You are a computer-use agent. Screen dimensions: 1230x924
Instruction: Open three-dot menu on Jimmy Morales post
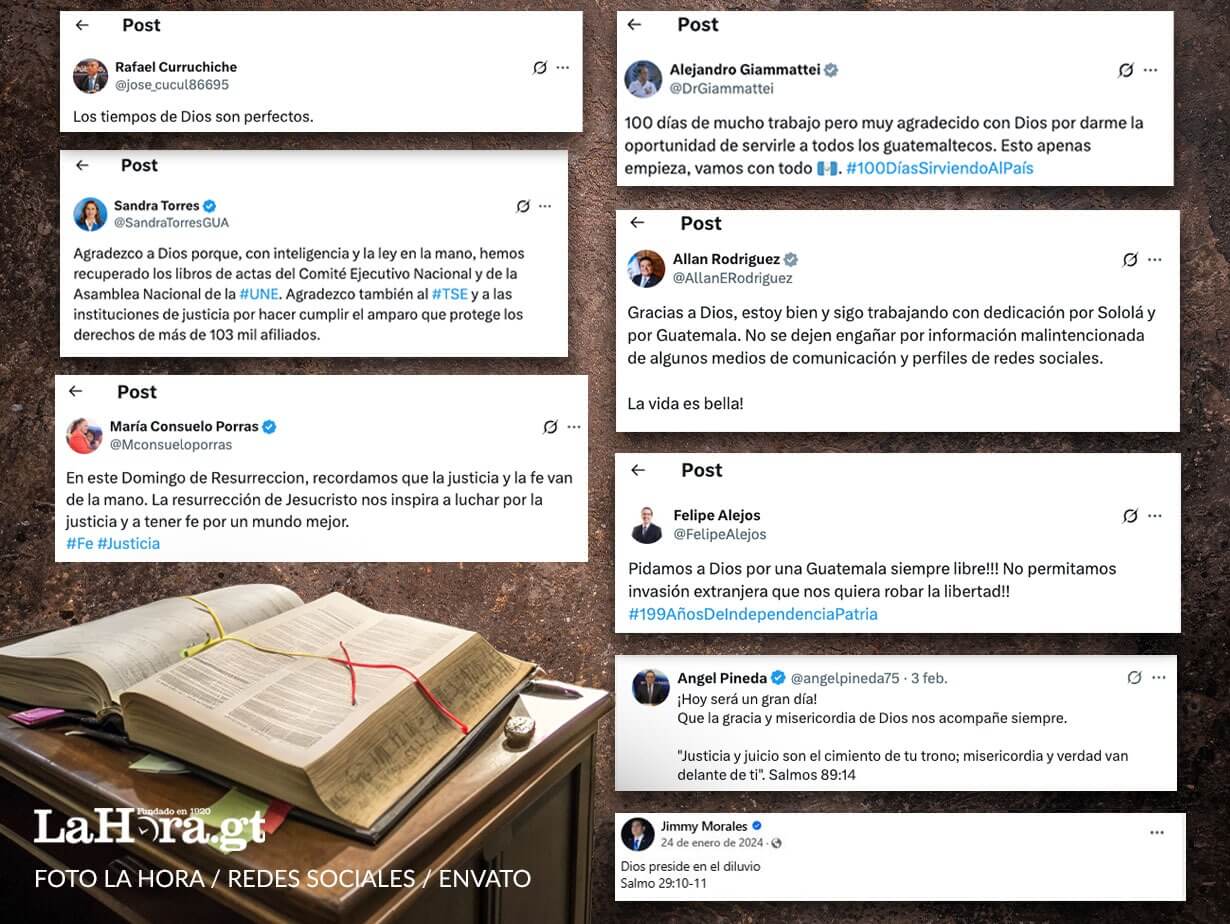click(1157, 832)
